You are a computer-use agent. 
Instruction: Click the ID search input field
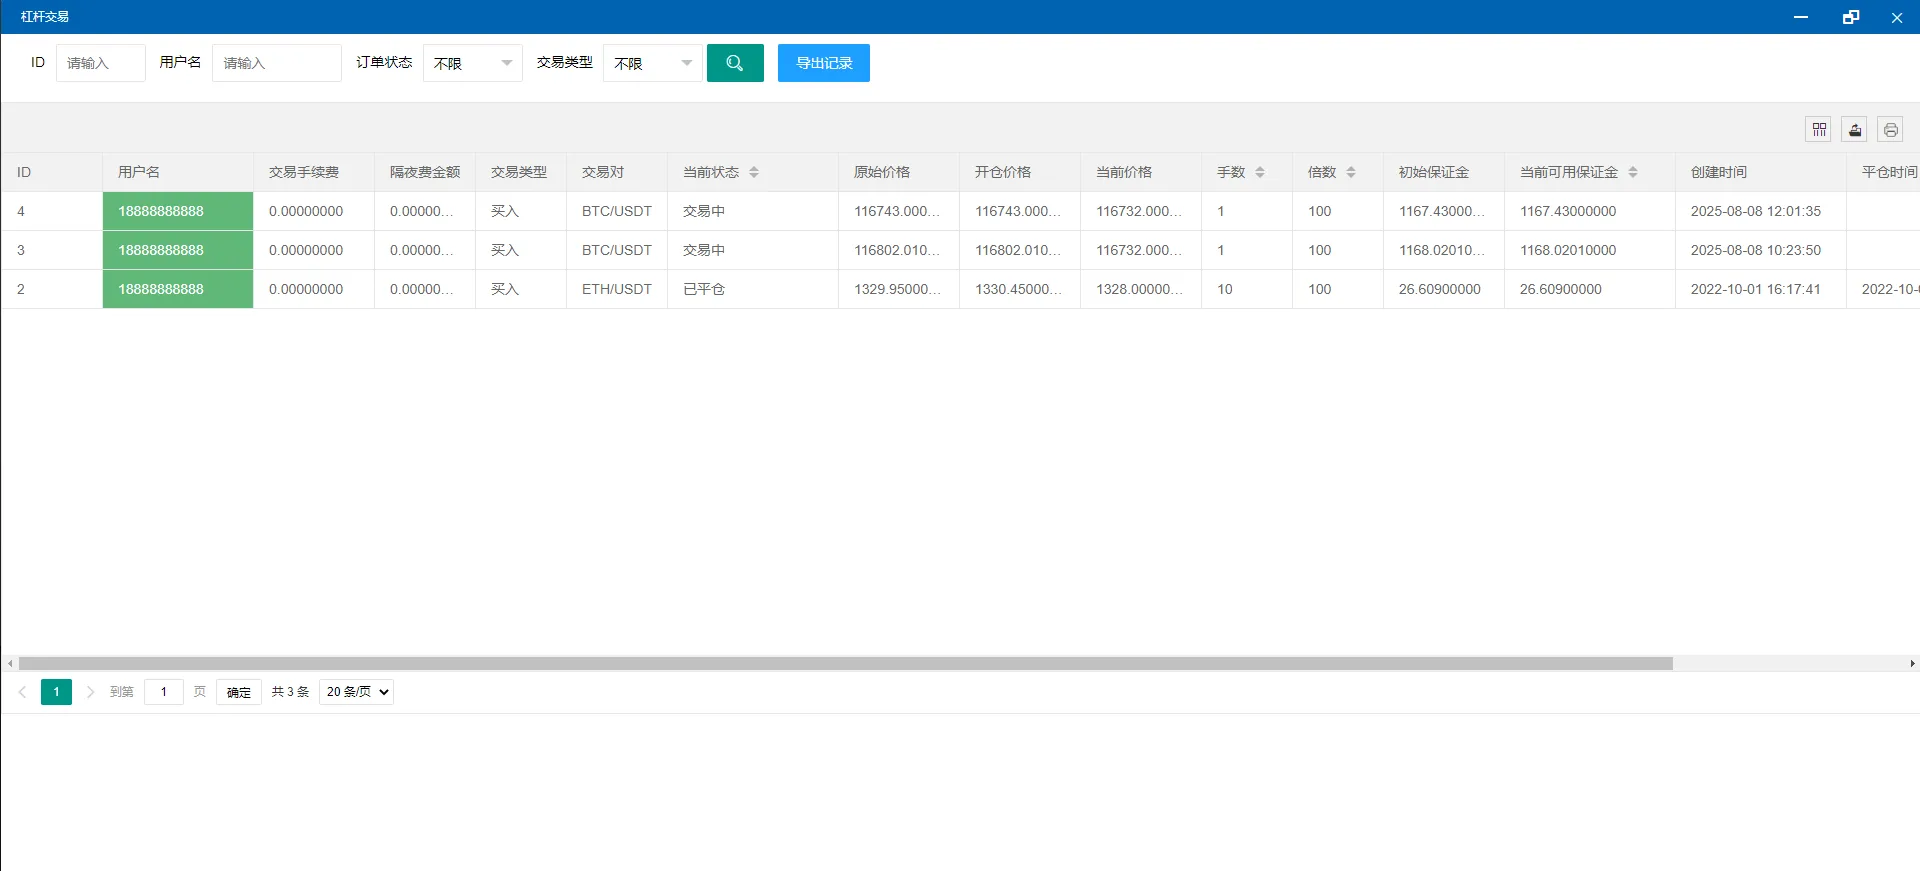point(100,63)
